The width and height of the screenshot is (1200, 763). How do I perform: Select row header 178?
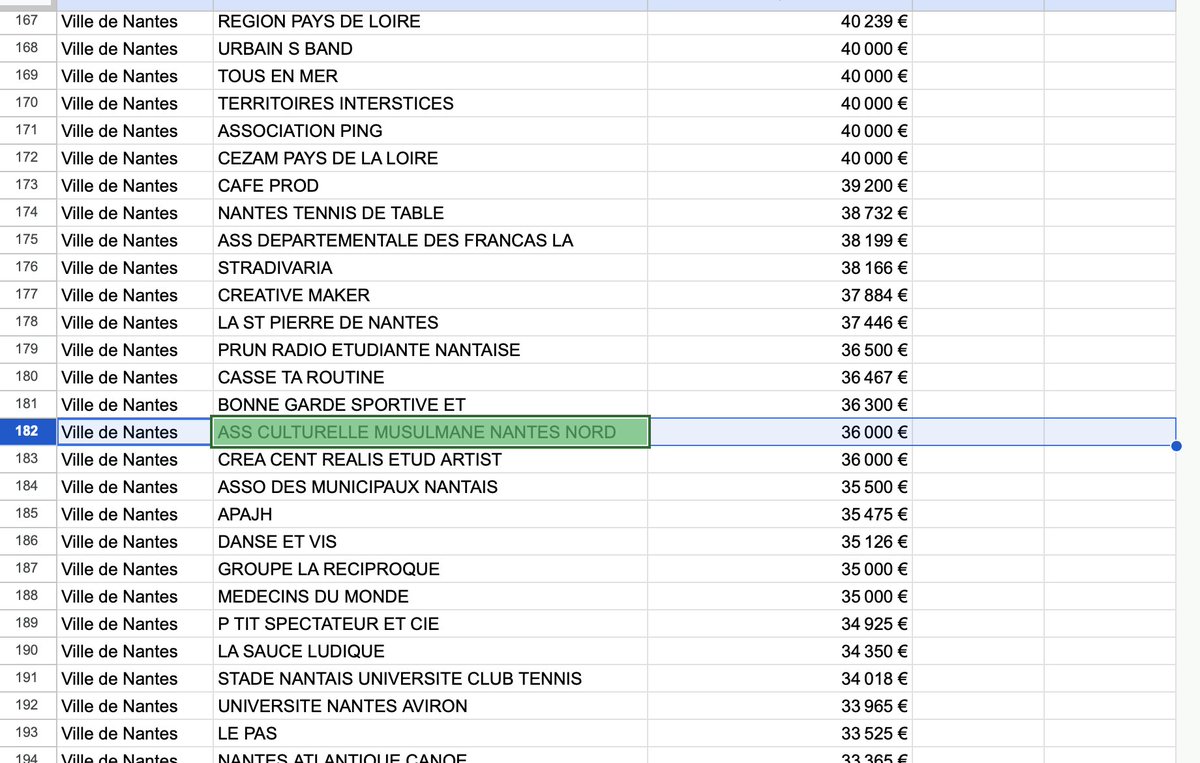[x=28, y=323]
